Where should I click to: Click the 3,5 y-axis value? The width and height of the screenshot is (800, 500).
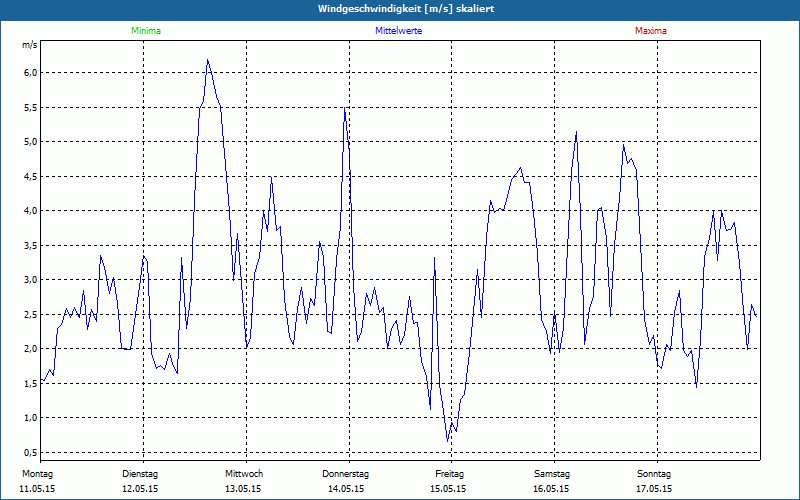coord(31,245)
